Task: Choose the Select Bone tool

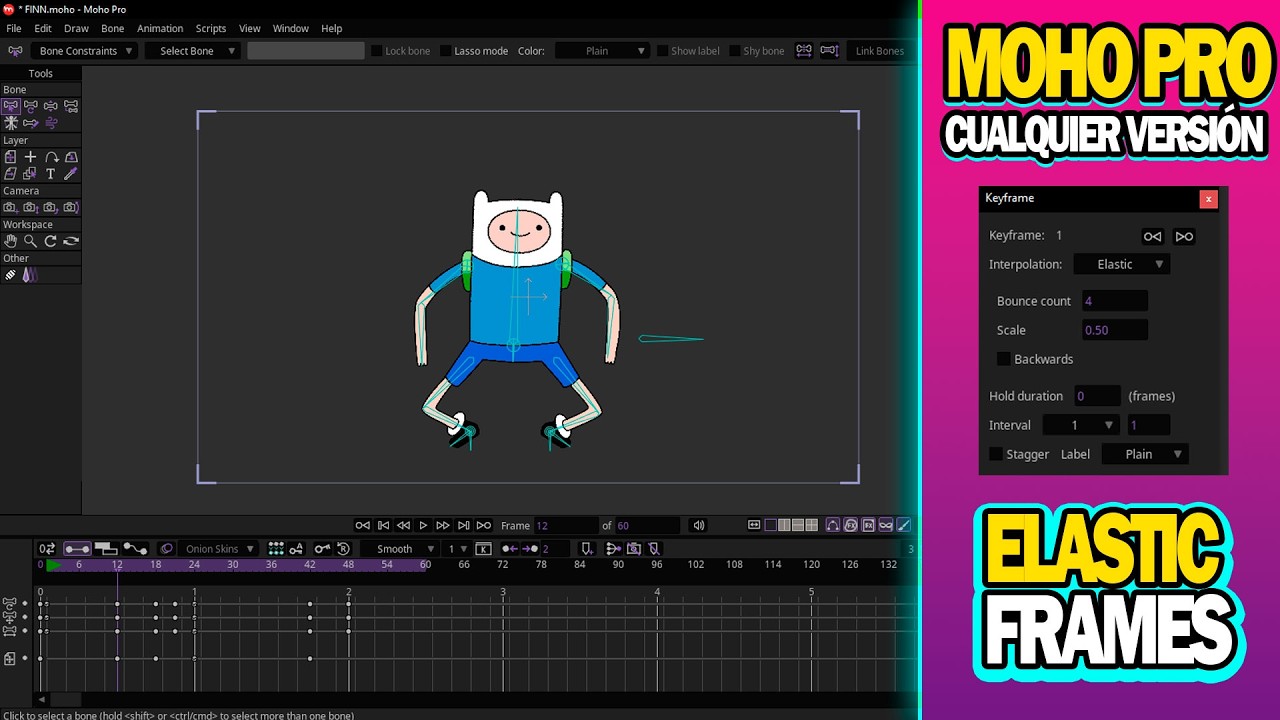Action: (x=10, y=105)
